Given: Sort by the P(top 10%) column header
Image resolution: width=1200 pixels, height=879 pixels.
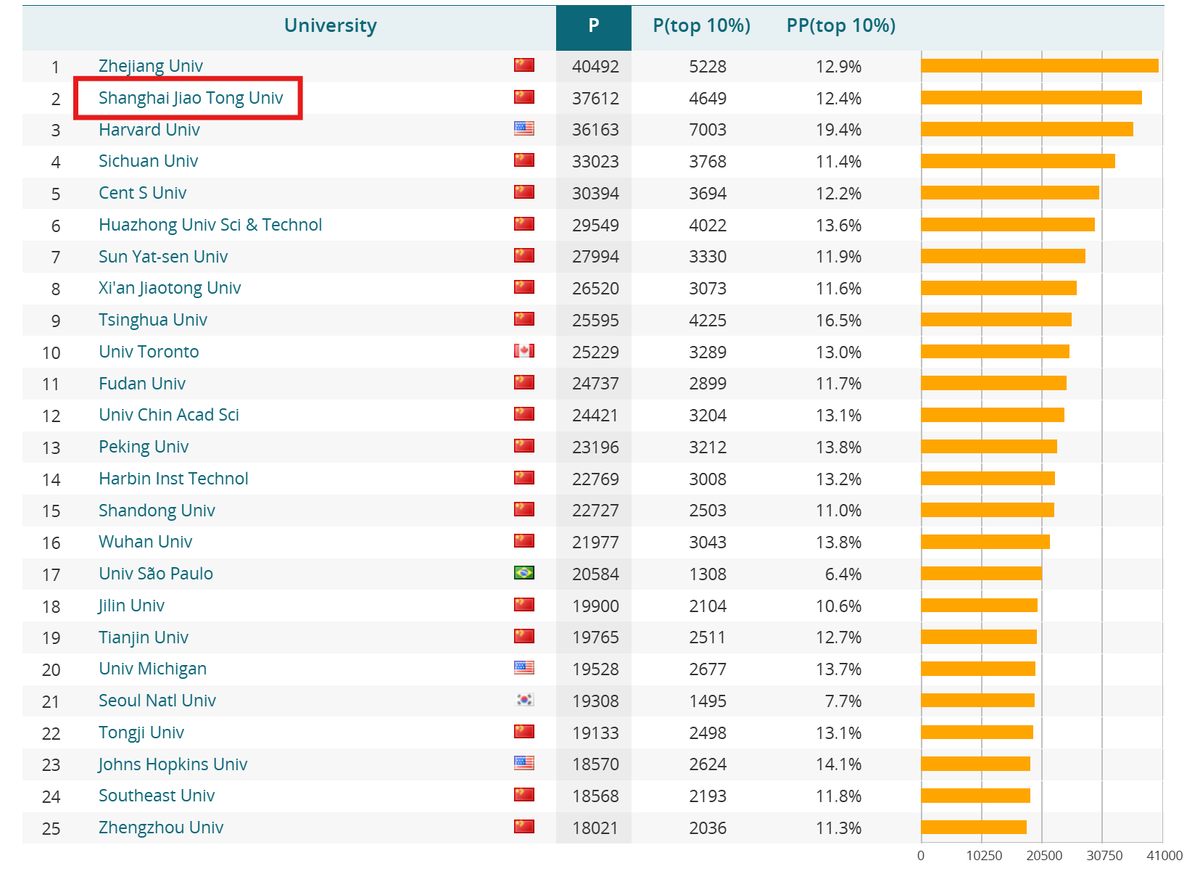Looking at the screenshot, I should (702, 26).
